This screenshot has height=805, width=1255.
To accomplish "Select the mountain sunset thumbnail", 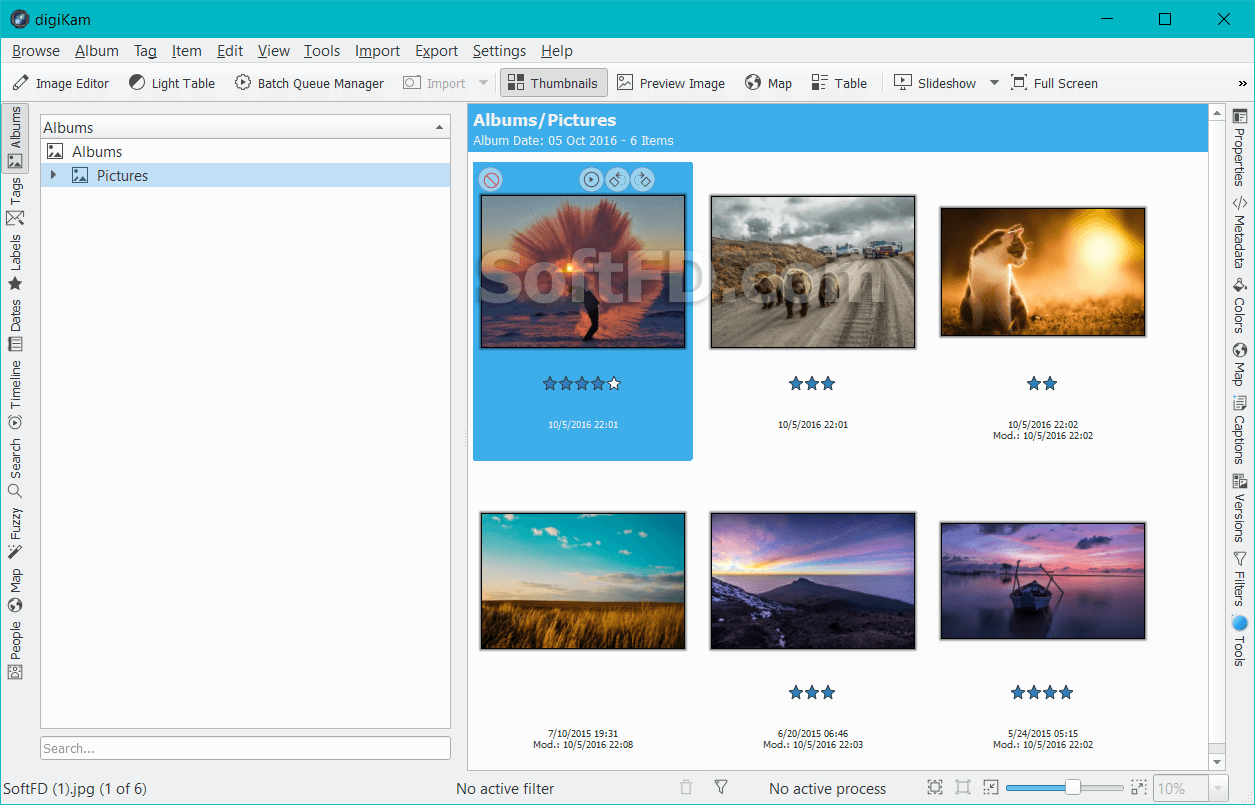I will pyautogui.click(x=813, y=581).
